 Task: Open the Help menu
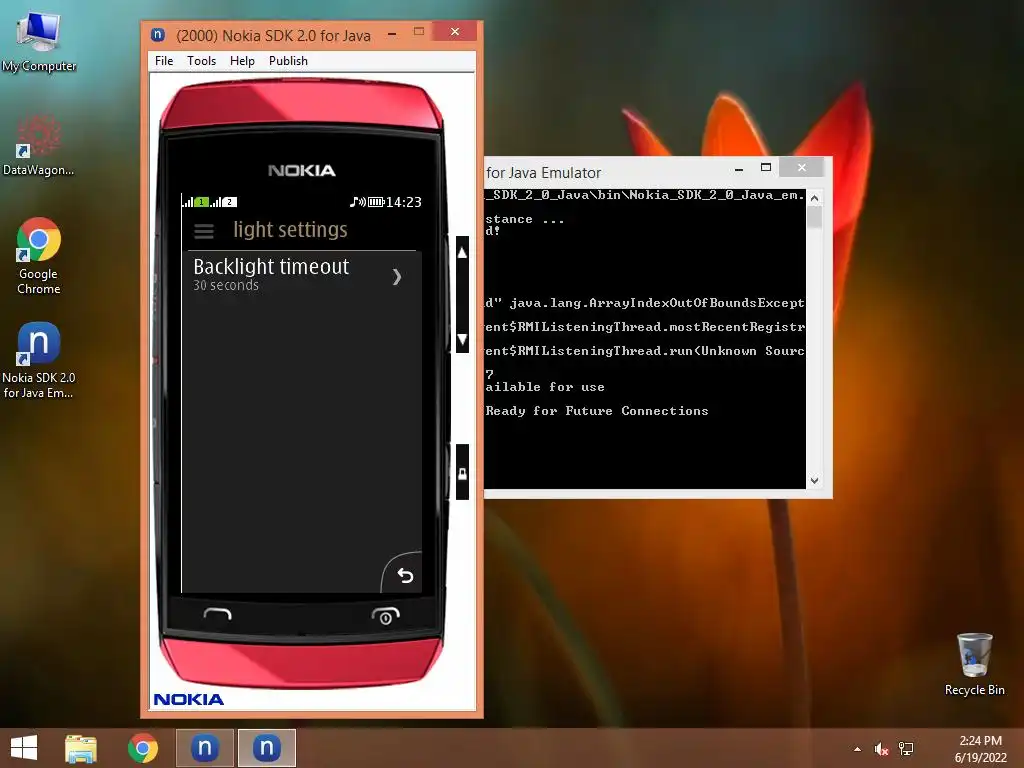tap(242, 61)
